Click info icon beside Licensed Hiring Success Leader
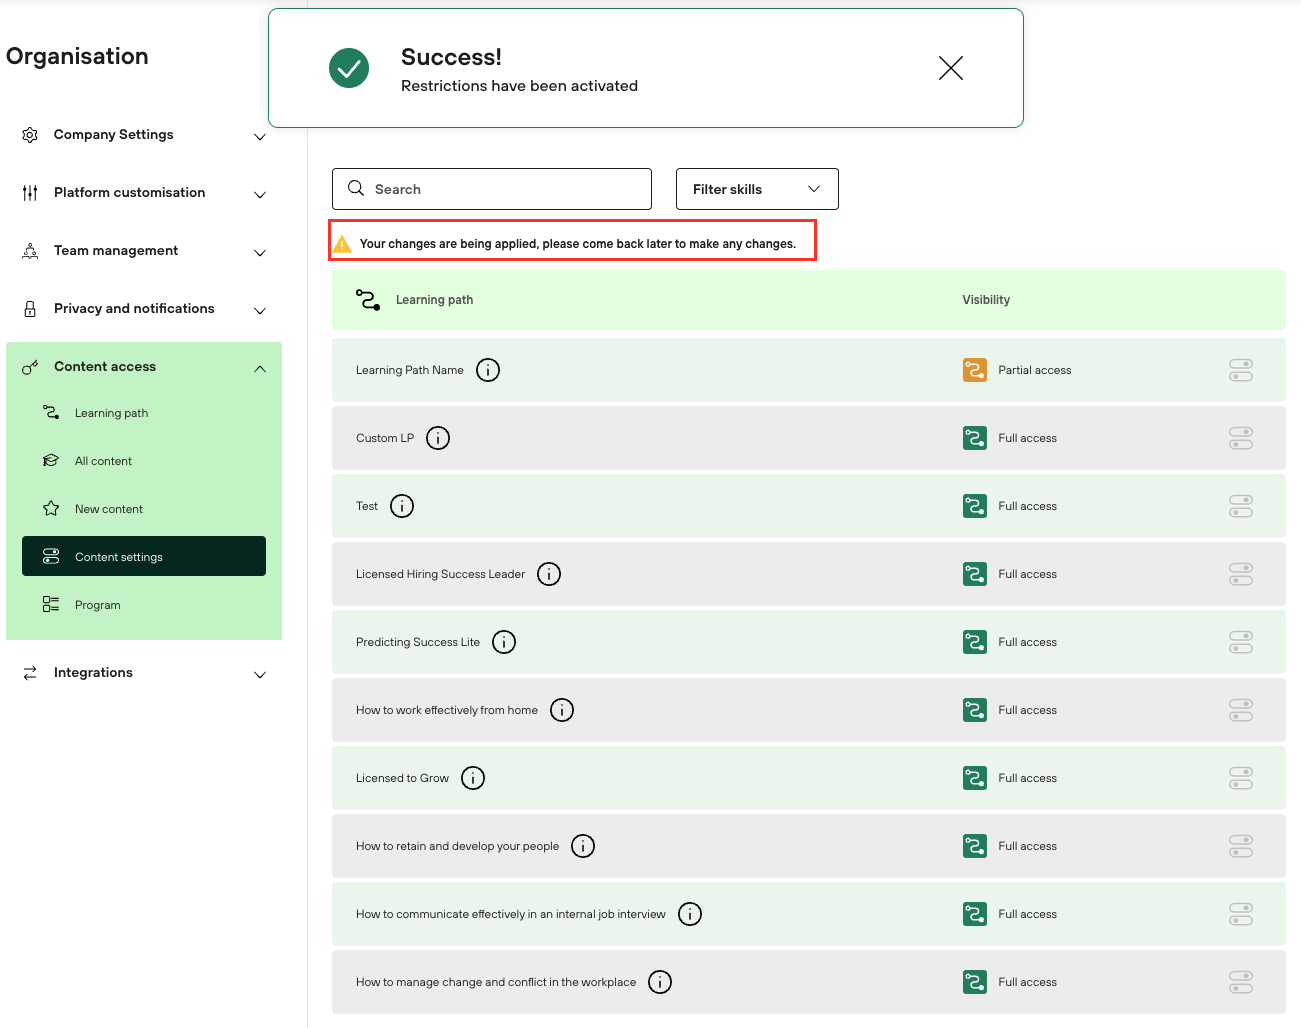The height and width of the screenshot is (1028, 1301). 549,574
